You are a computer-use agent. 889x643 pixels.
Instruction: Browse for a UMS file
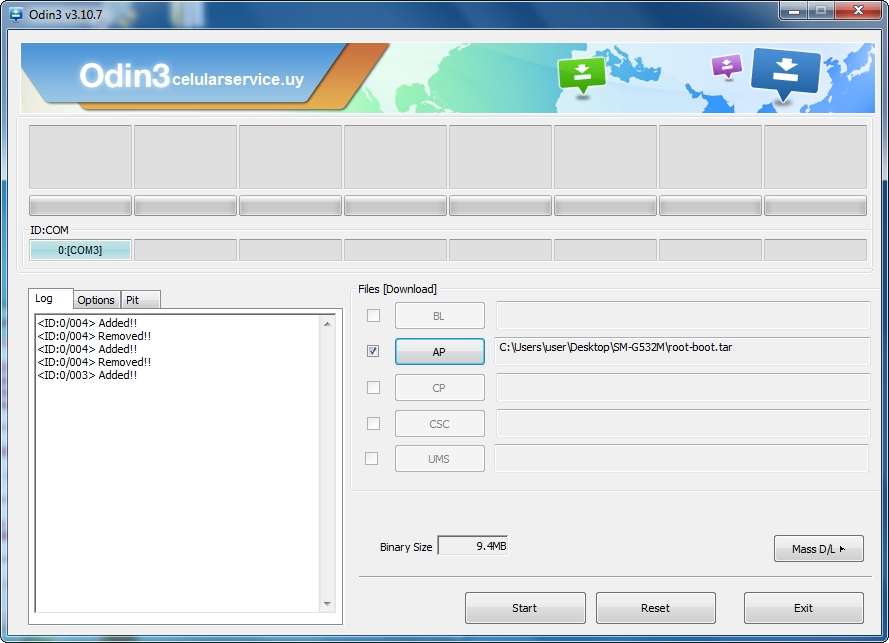click(439, 459)
